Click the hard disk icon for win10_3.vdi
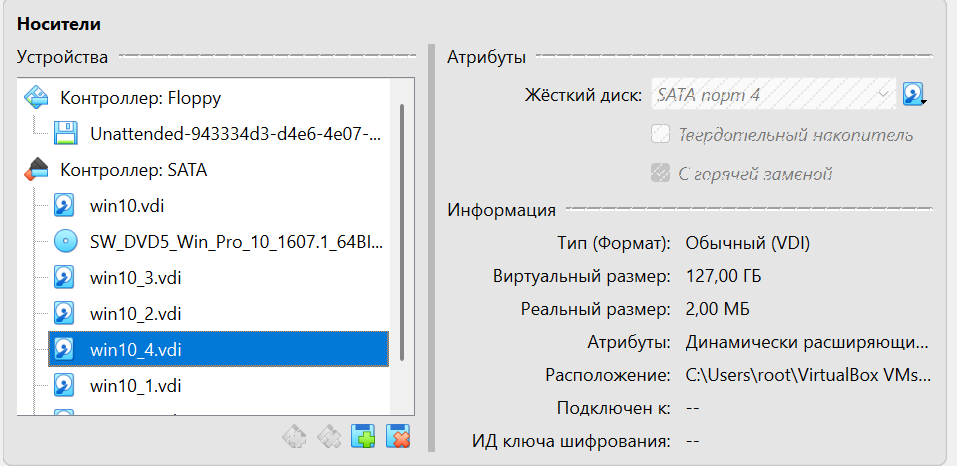This screenshot has width=957, height=466. tap(64, 278)
